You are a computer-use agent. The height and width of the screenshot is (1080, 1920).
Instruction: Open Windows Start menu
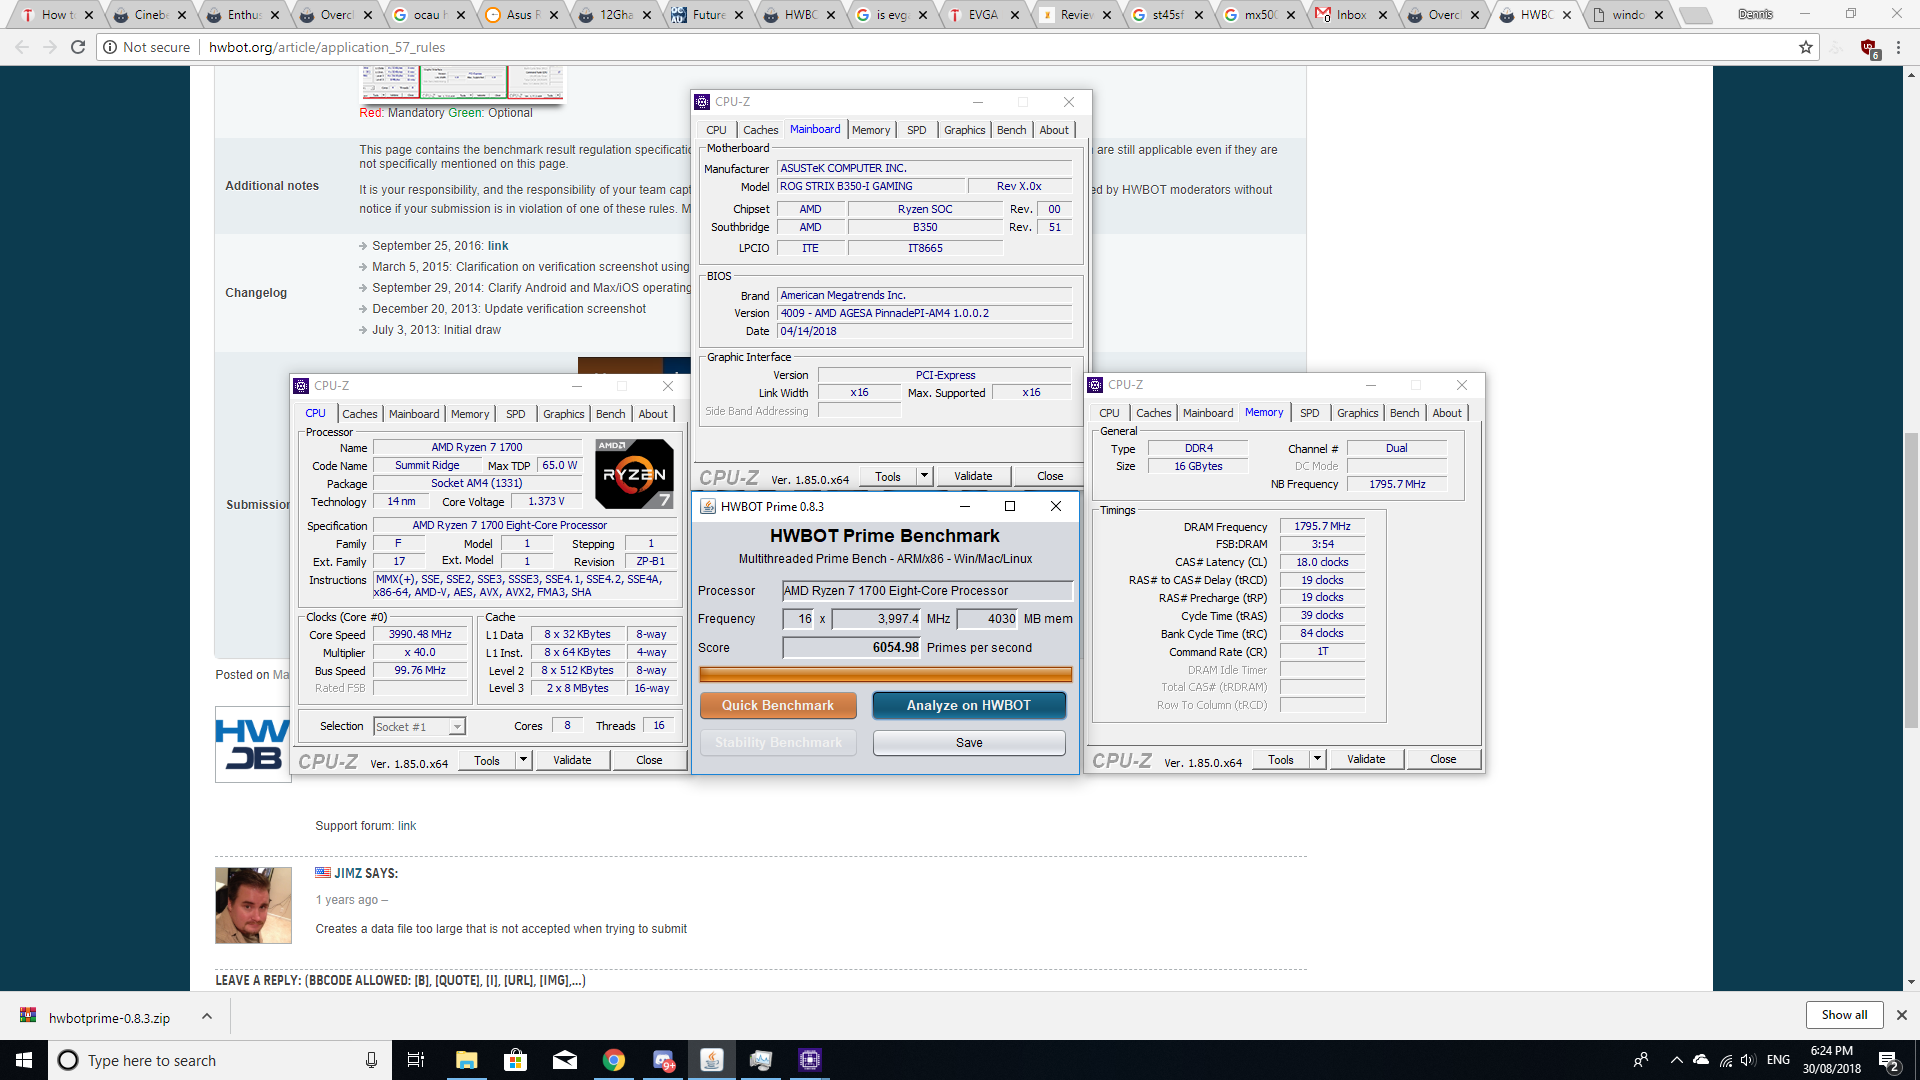pyautogui.click(x=24, y=1060)
